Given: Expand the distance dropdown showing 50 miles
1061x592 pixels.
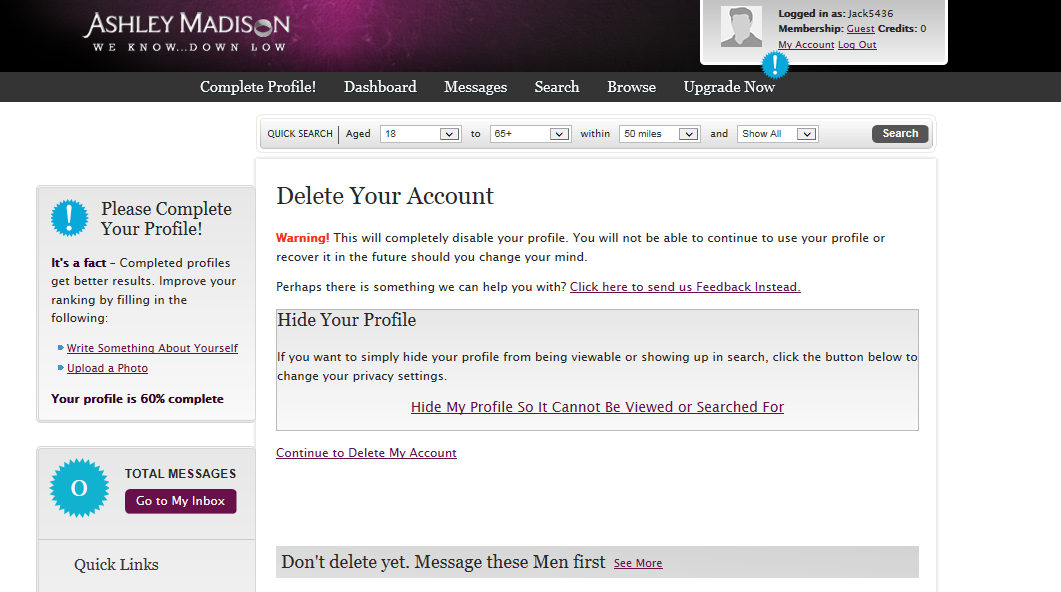Looking at the screenshot, I should tap(659, 134).
